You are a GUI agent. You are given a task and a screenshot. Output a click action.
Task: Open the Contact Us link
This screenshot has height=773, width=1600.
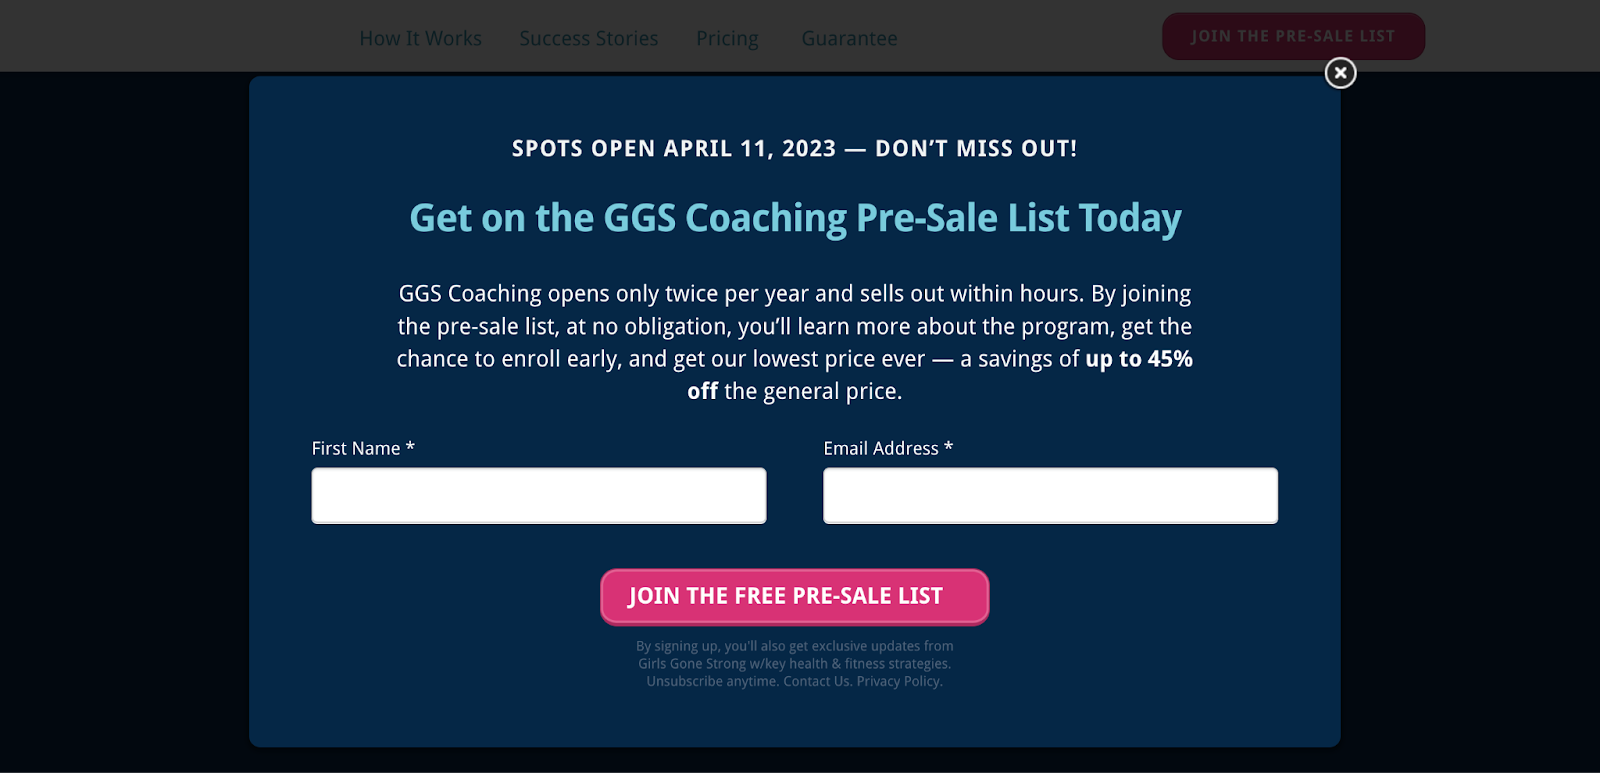(816, 681)
